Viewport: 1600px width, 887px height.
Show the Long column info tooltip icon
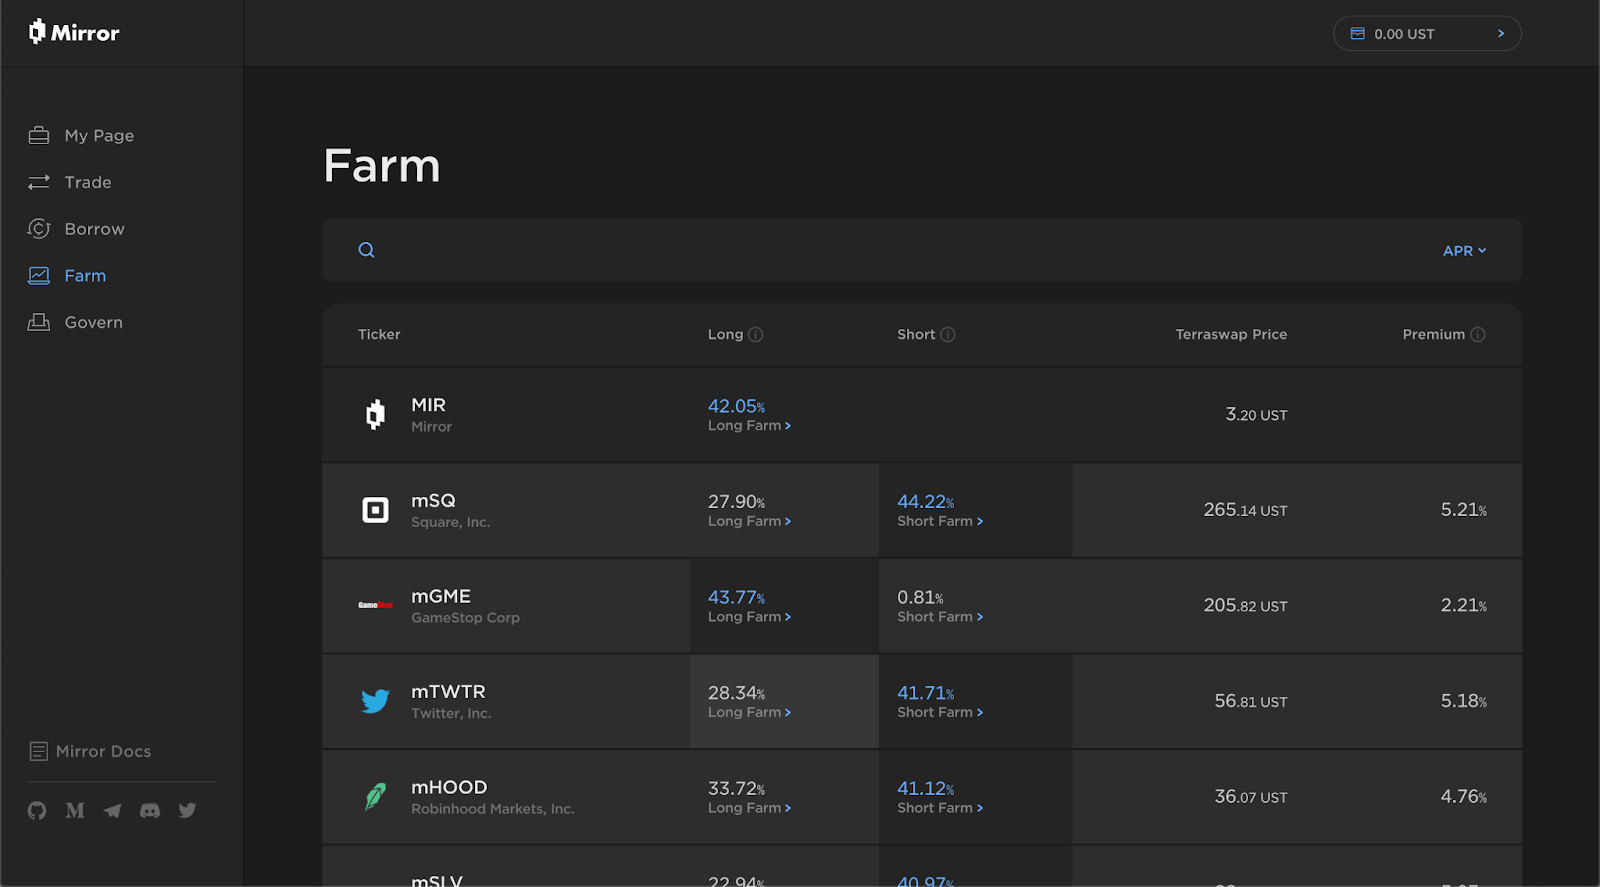click(756, 335)
